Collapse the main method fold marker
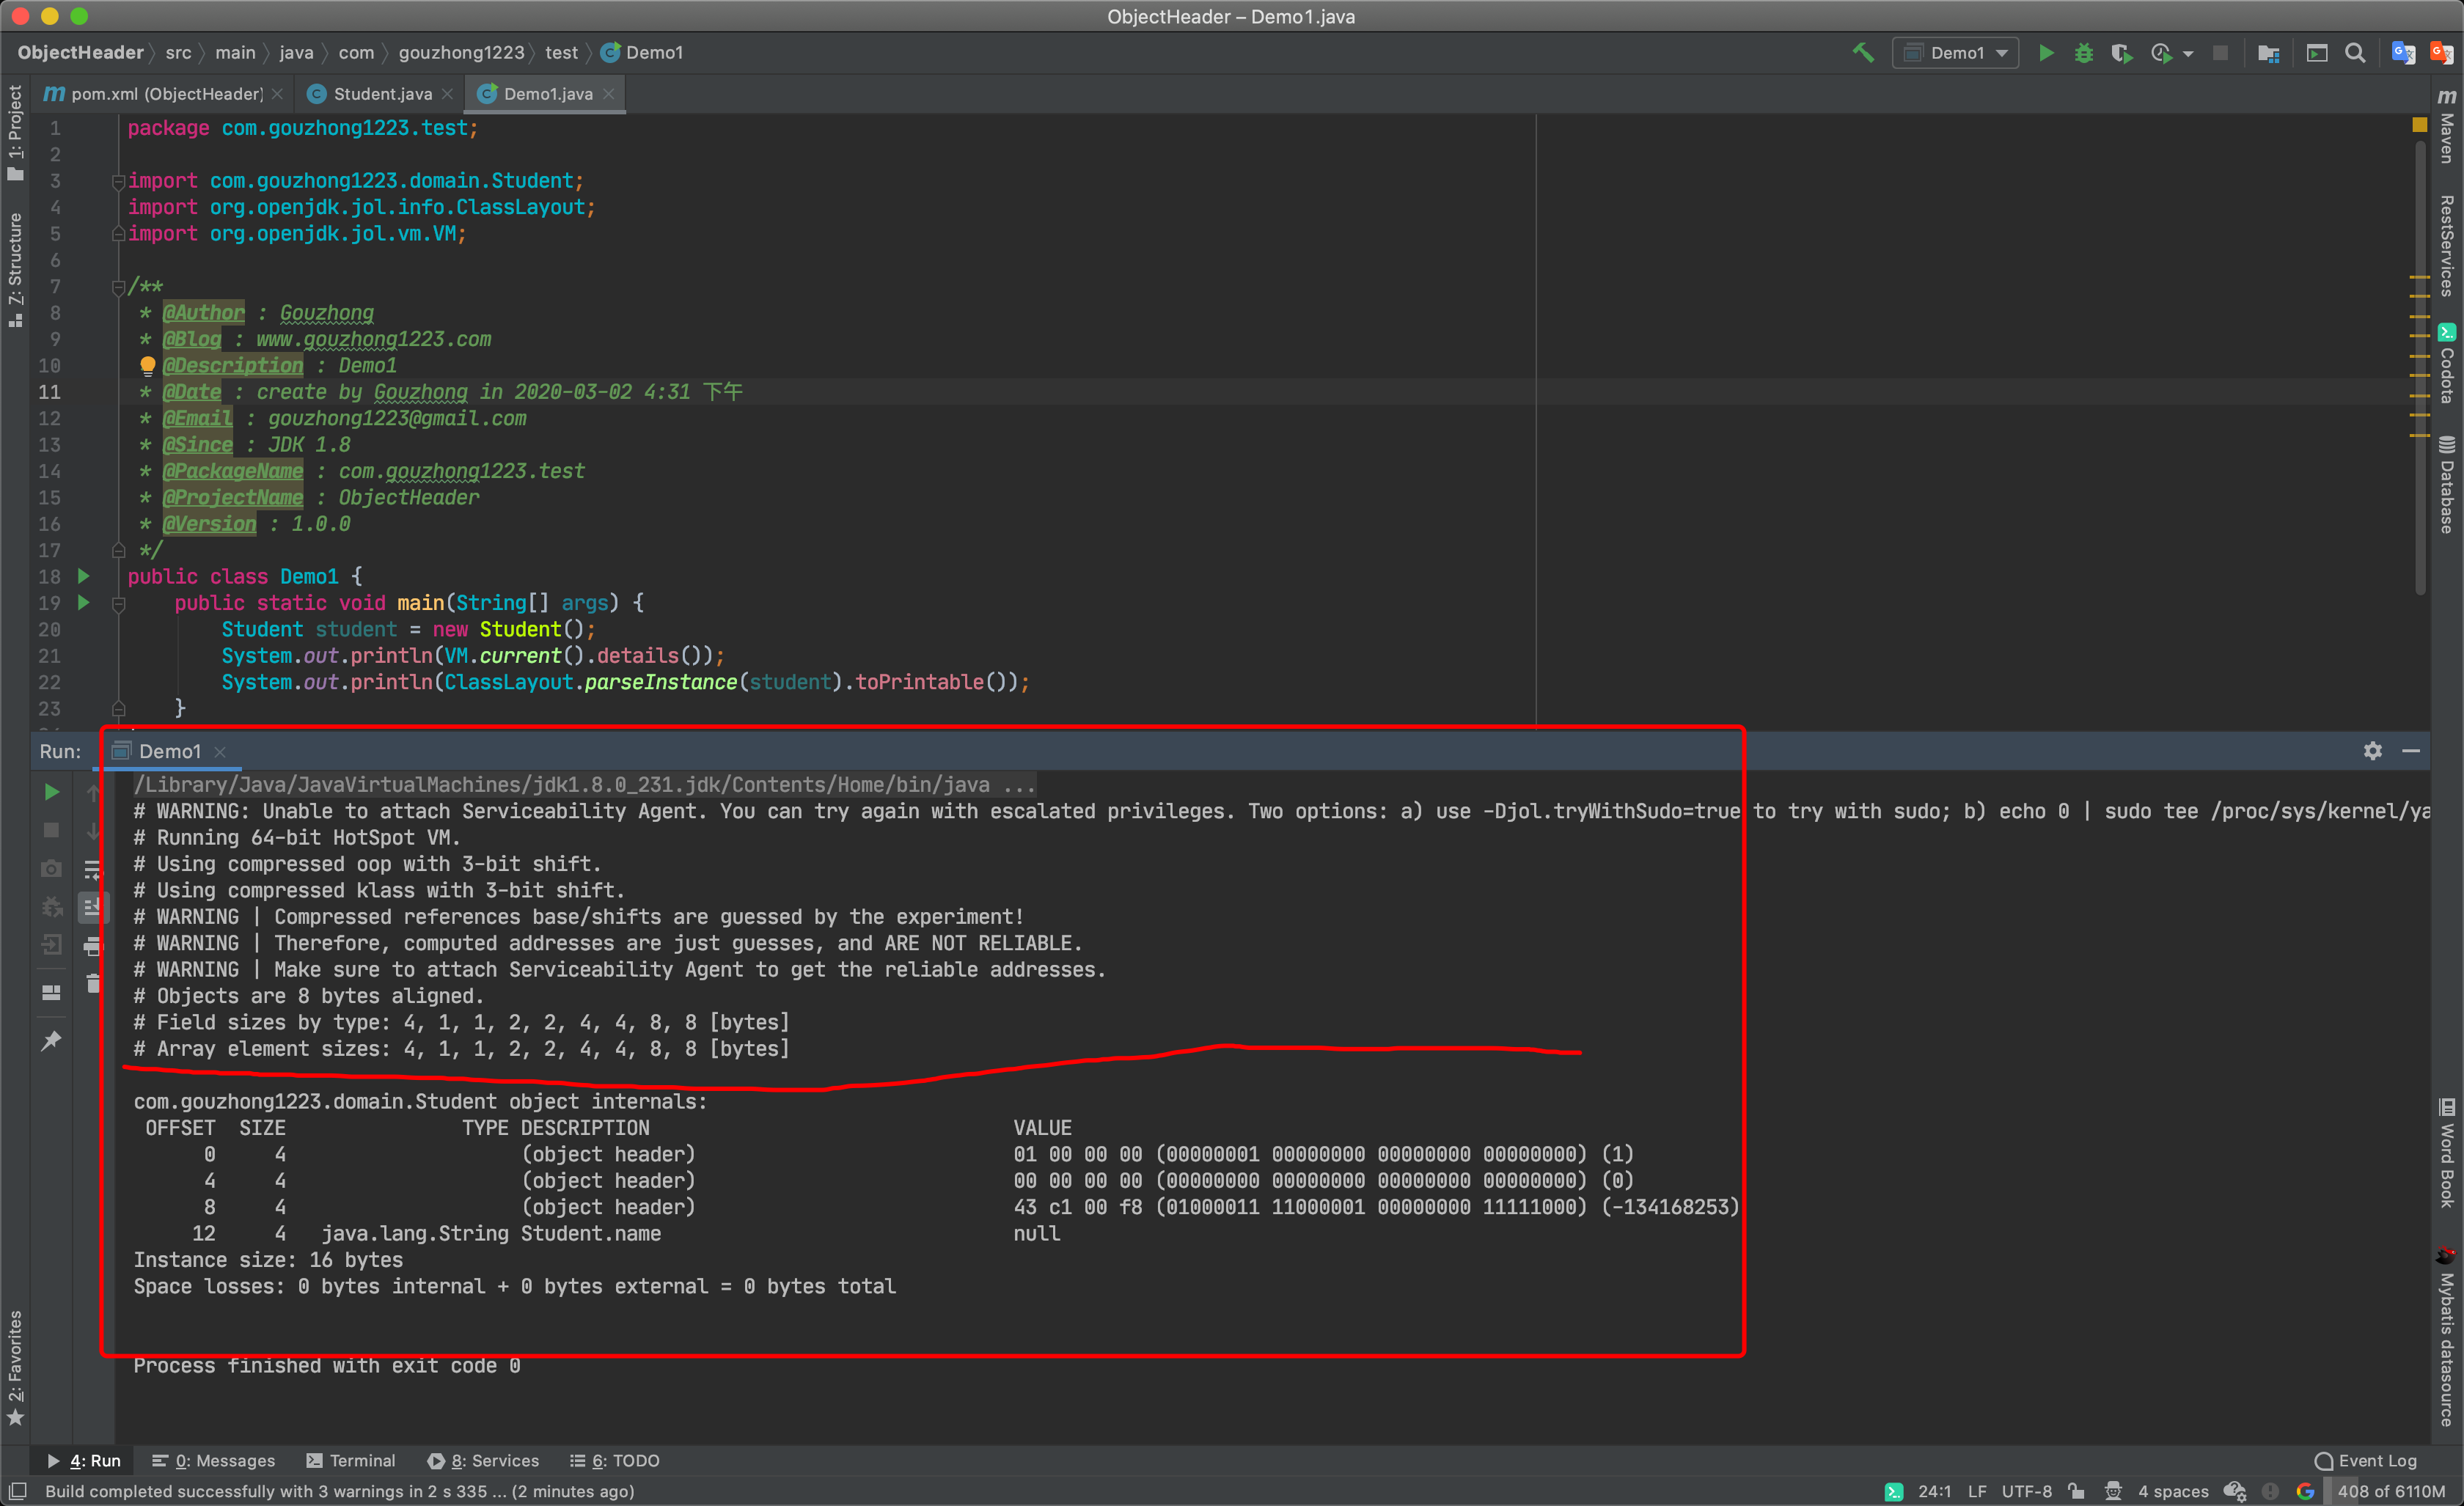This screenshot has height=1506, width=2464. coord(119,604)
